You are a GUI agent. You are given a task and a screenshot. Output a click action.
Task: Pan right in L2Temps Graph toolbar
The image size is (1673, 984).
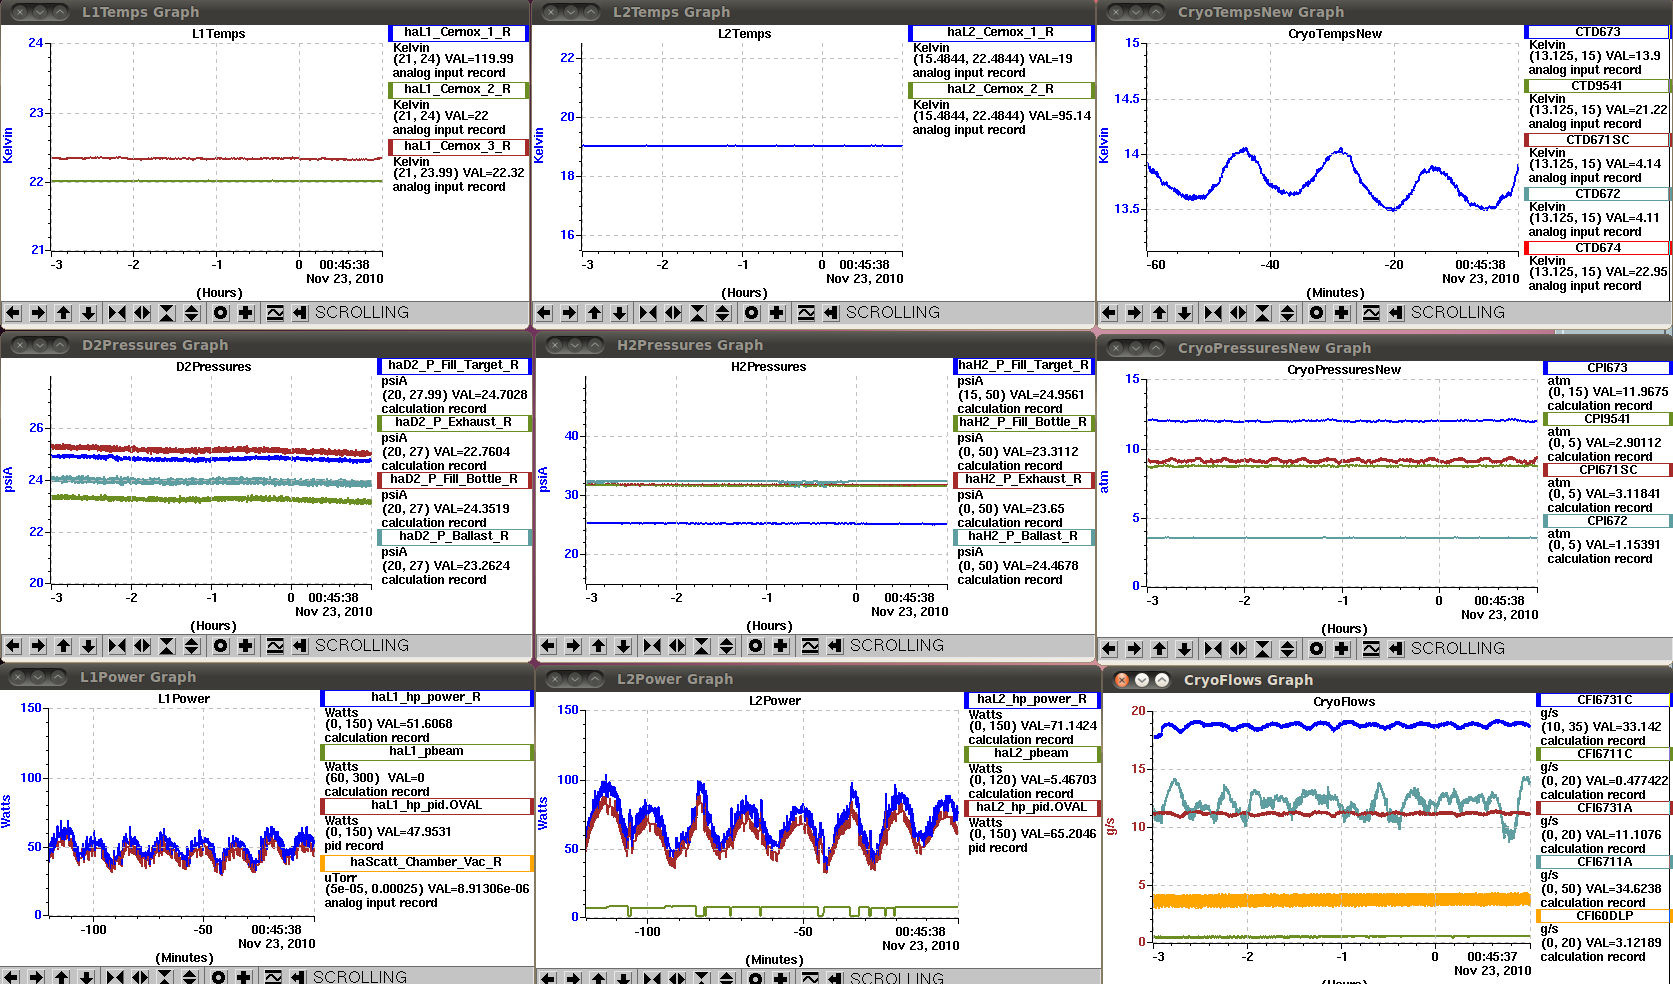[569, 313]
